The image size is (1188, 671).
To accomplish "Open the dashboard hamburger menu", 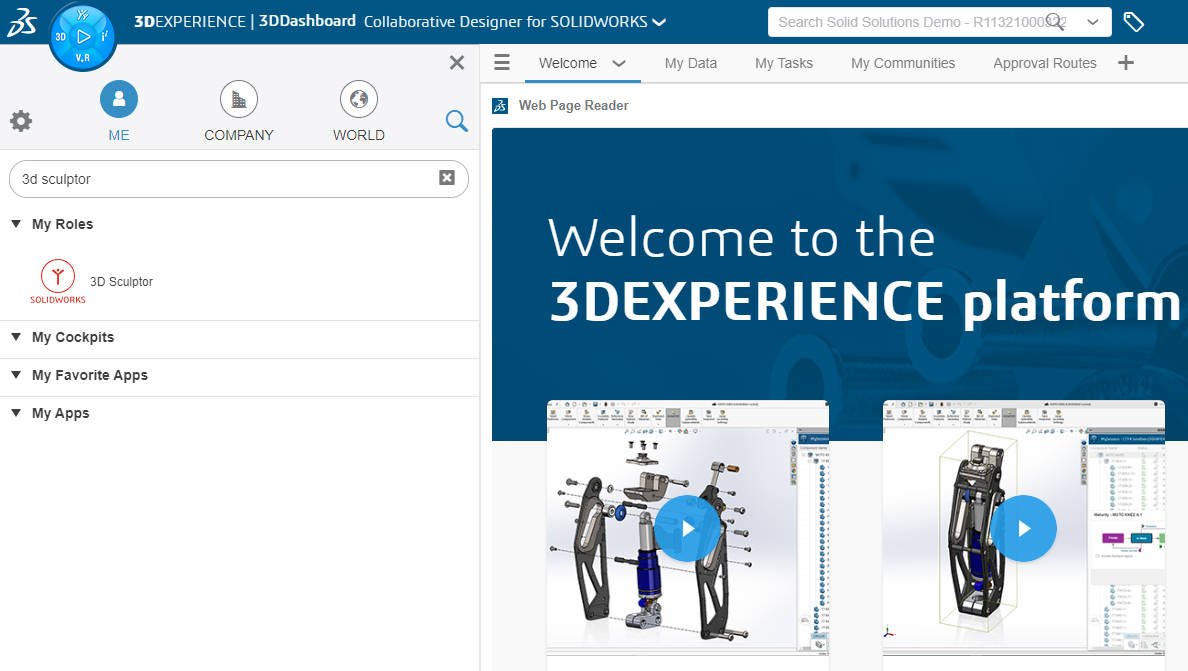I will 501,62.
